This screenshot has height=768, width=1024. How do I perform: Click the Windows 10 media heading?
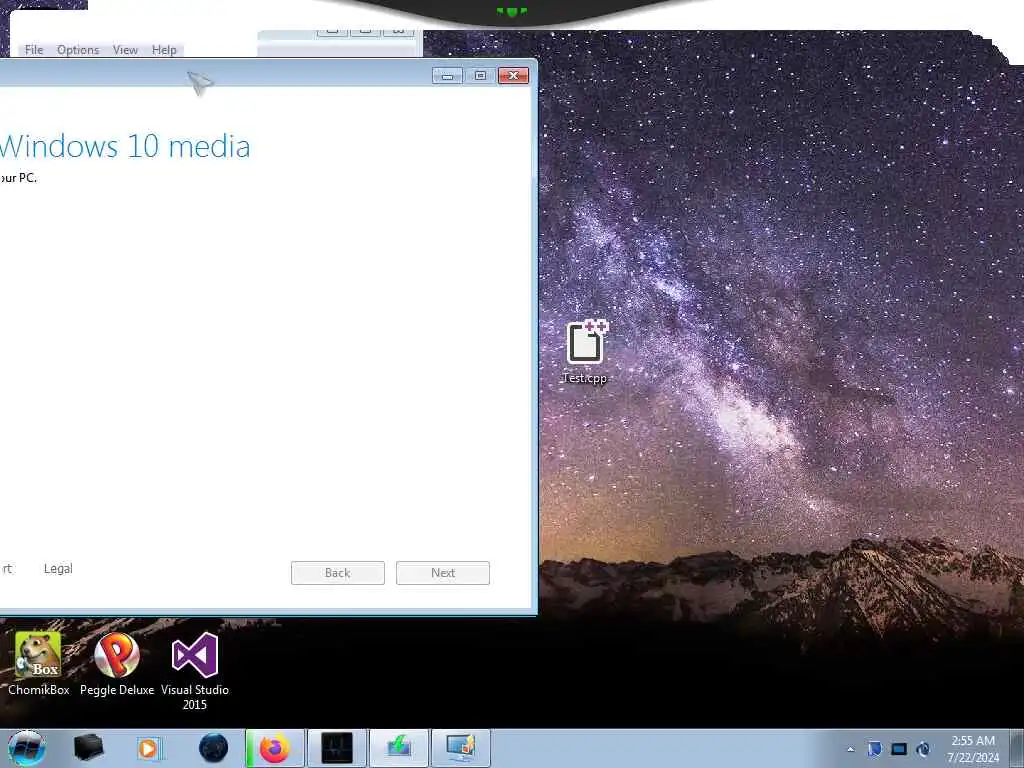[125, 146]
